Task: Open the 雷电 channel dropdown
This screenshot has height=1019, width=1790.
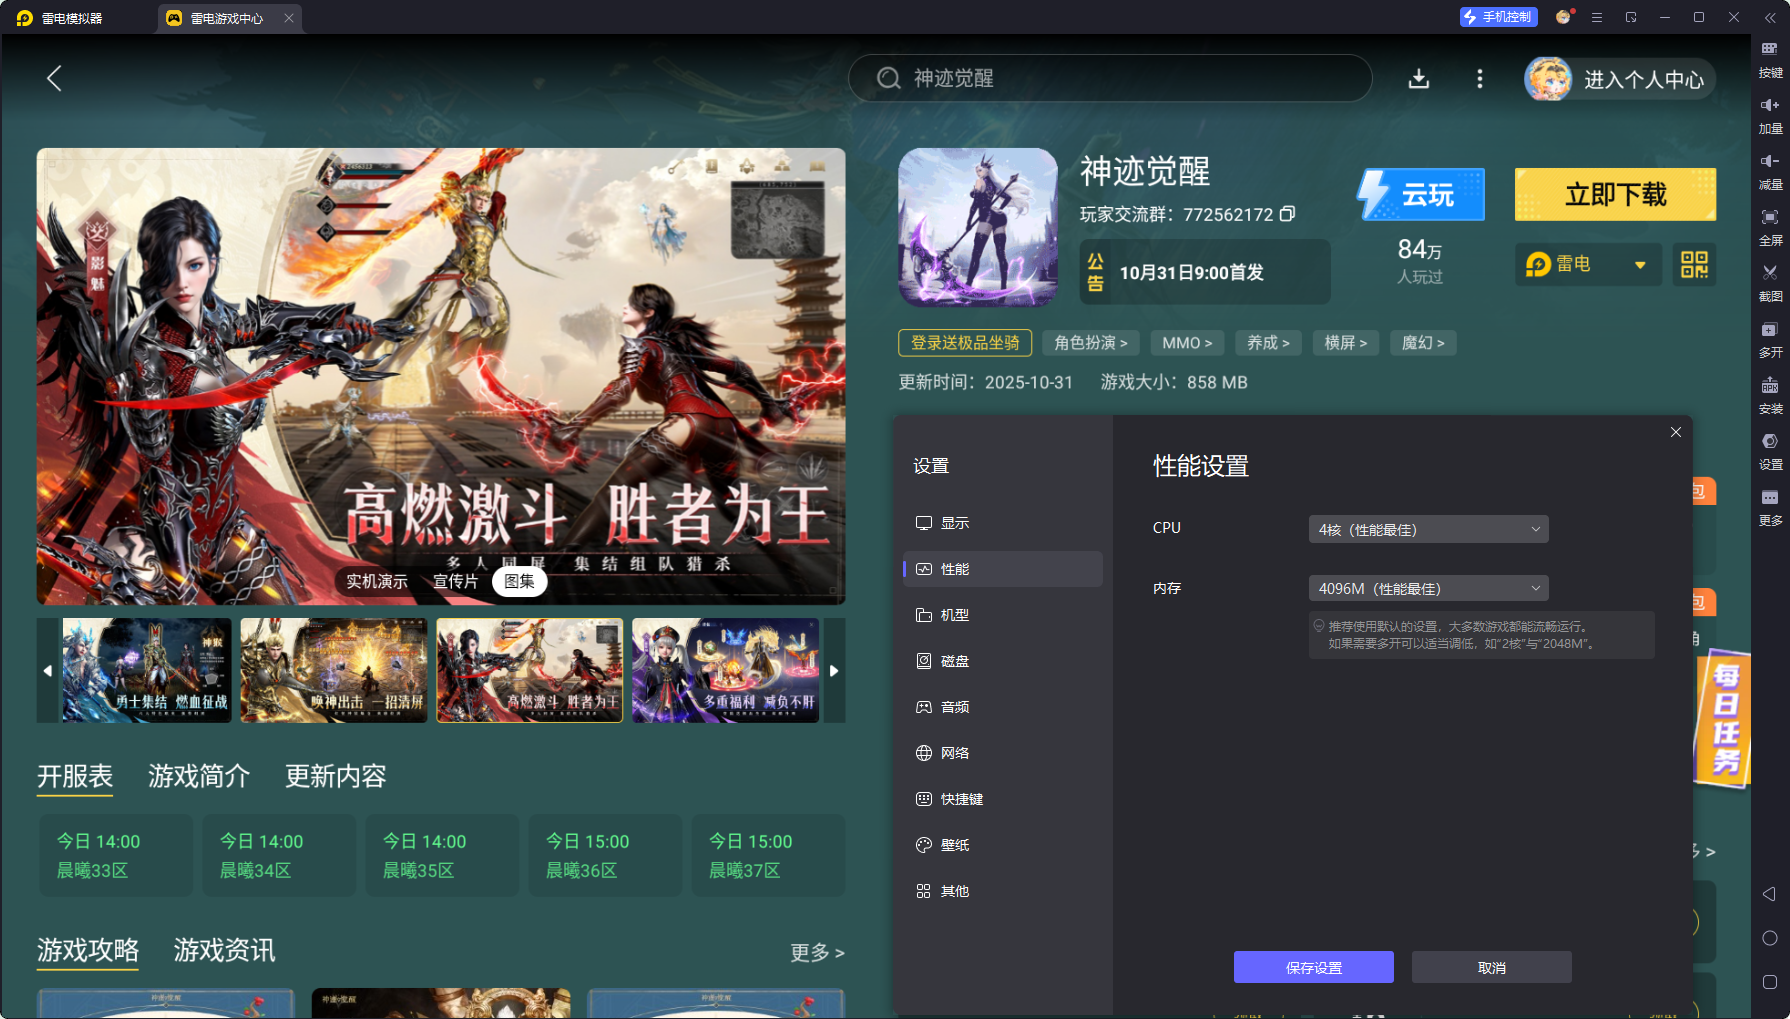Action: (1588, 264)
